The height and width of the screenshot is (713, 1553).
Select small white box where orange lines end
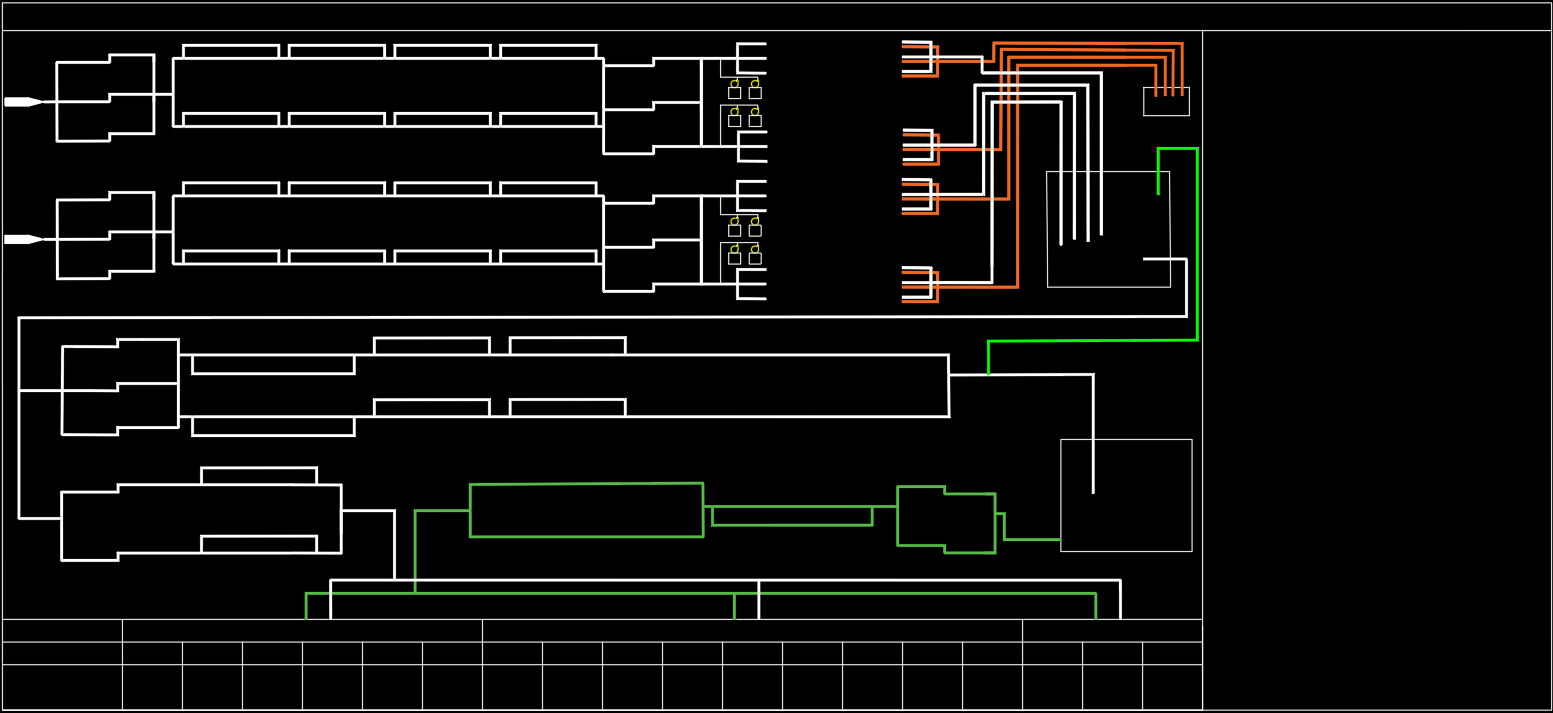1166,101
